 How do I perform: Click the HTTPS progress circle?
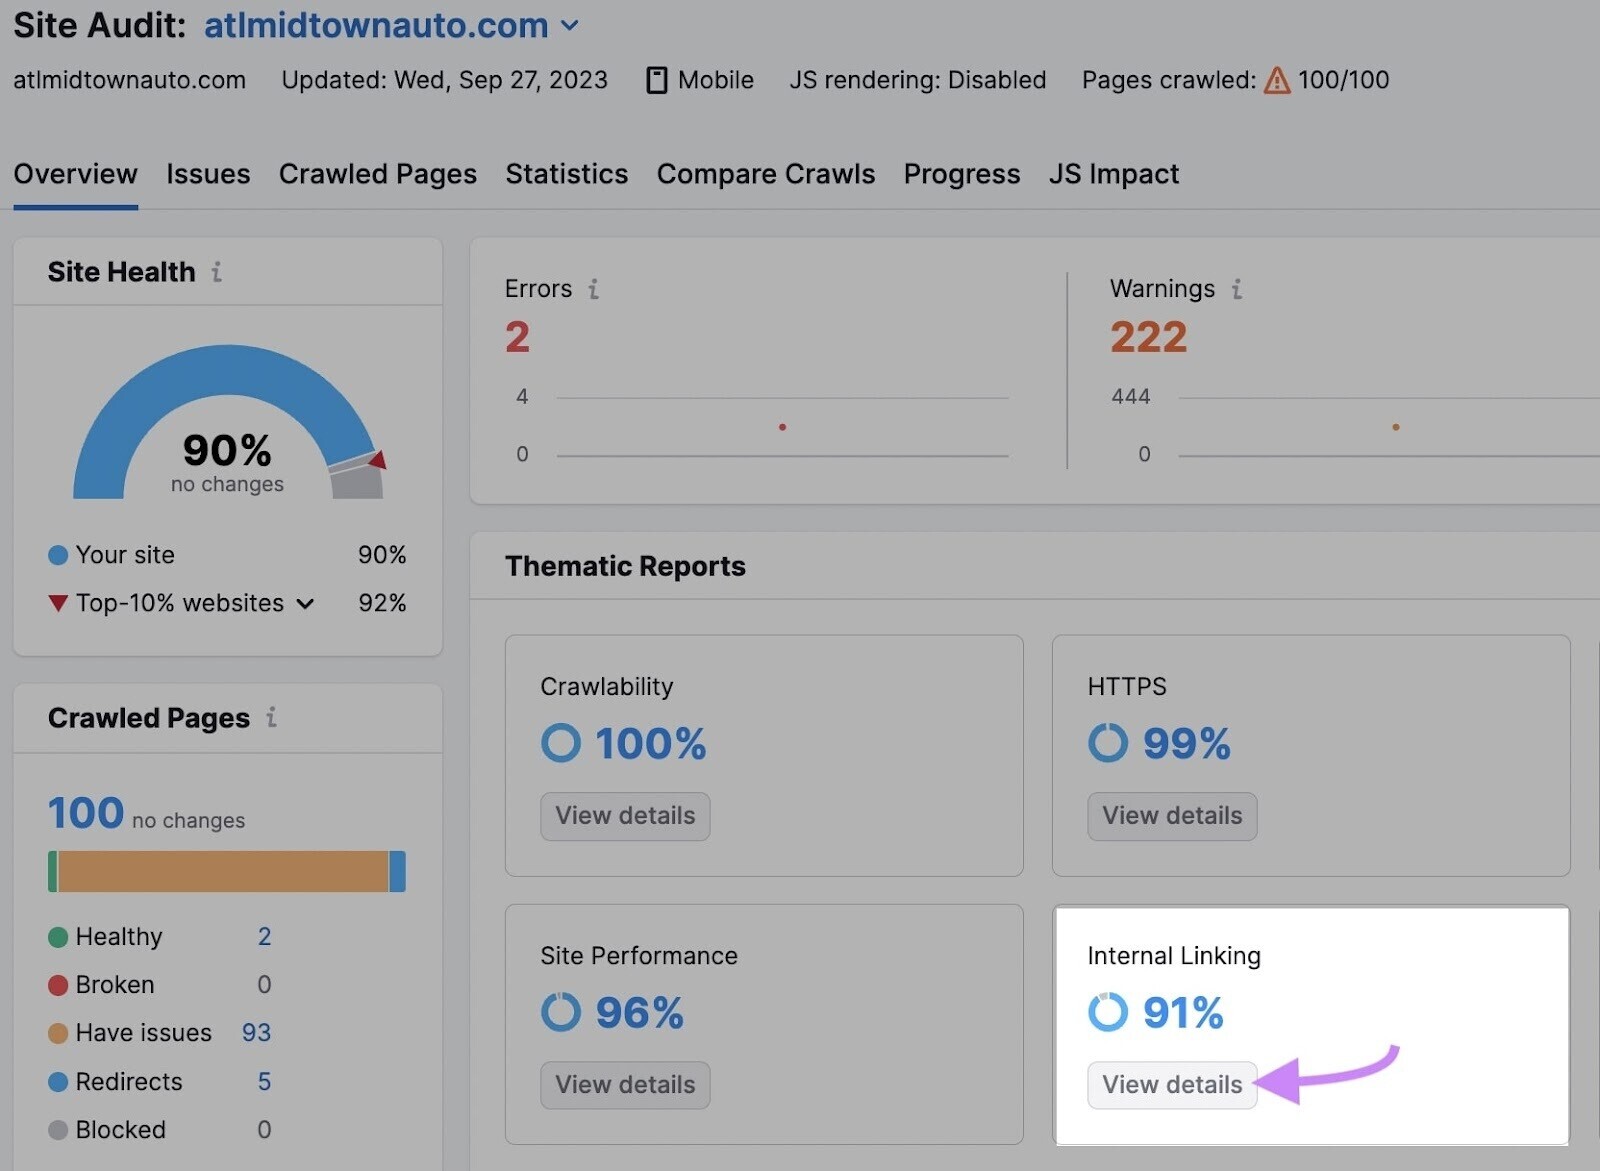tap(1108, 743)
